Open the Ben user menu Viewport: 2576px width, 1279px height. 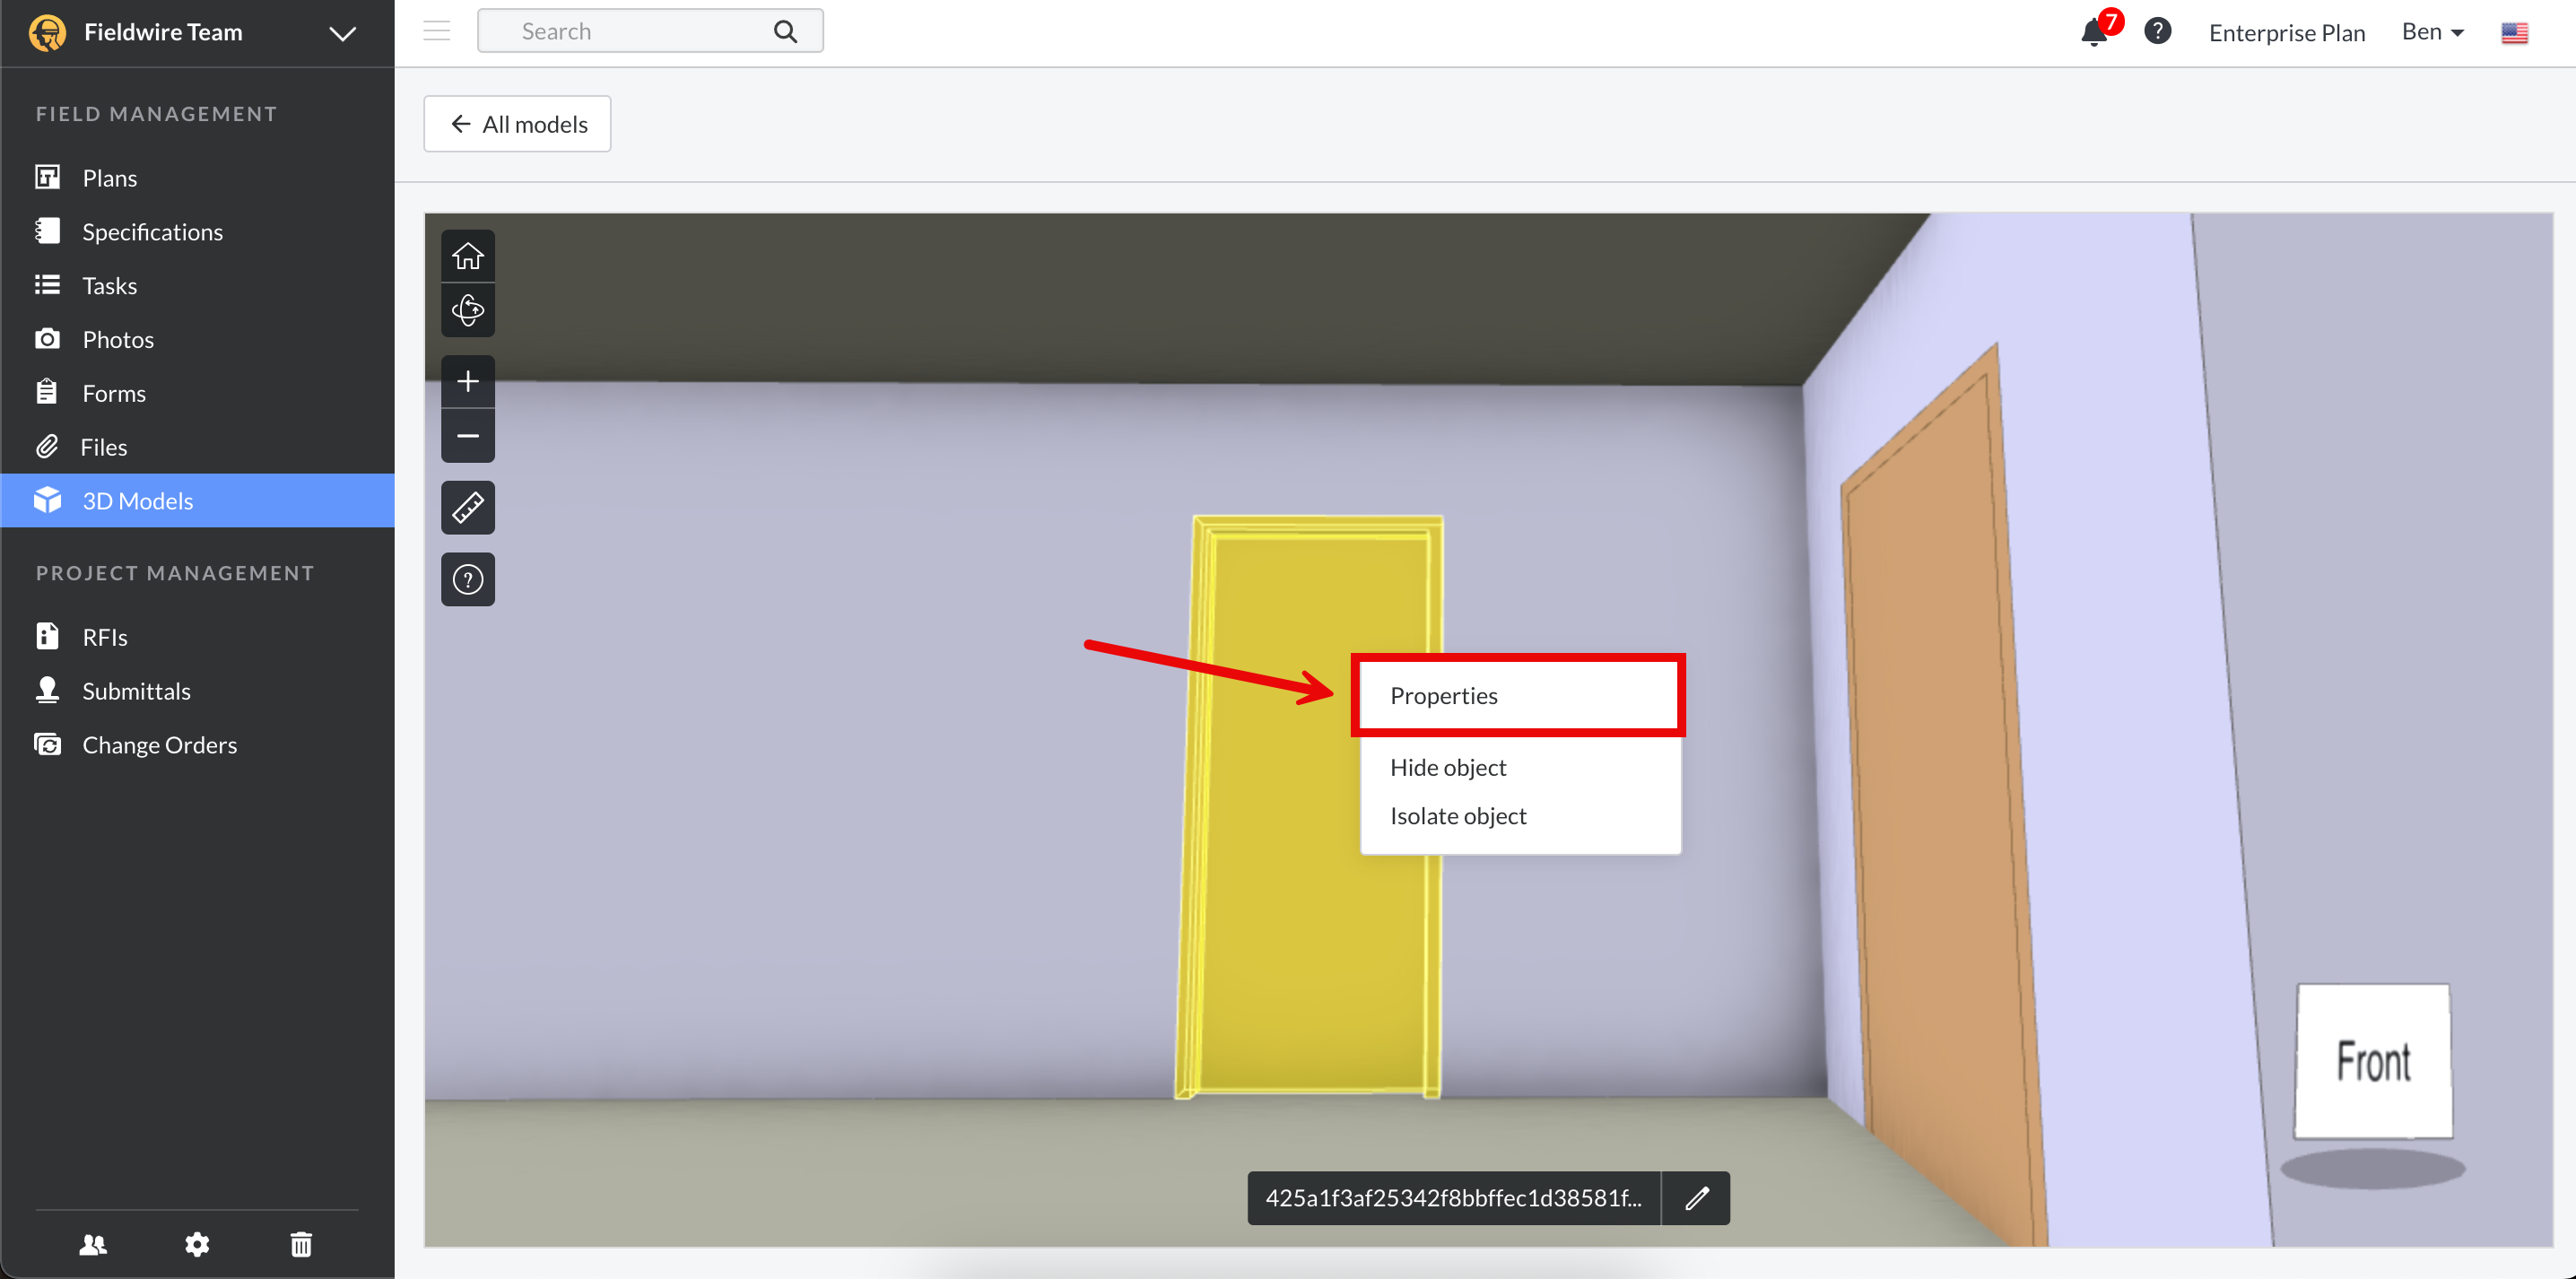click(x=2432, y=32)
